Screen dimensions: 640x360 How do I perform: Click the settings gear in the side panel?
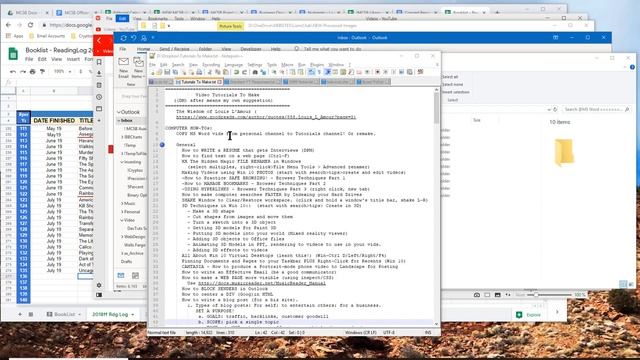tap(99, 285)
